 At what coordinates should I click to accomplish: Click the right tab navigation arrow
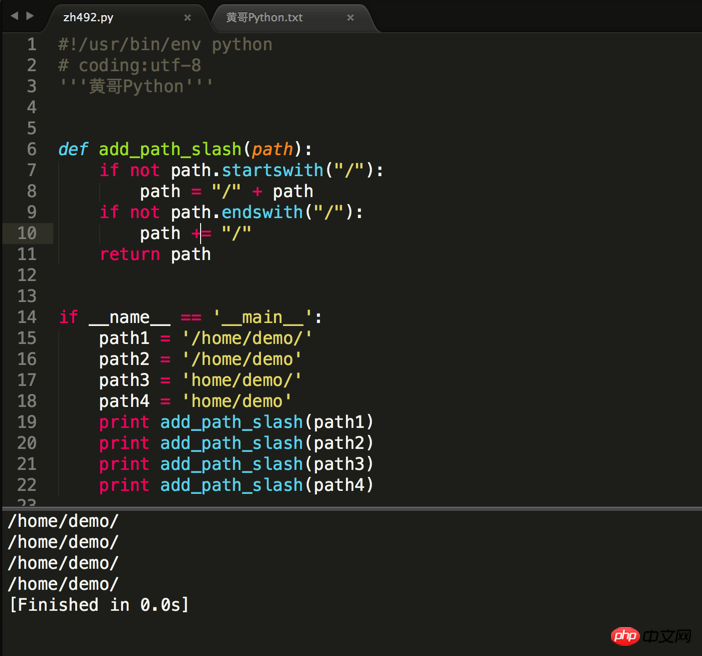[30, 17]
